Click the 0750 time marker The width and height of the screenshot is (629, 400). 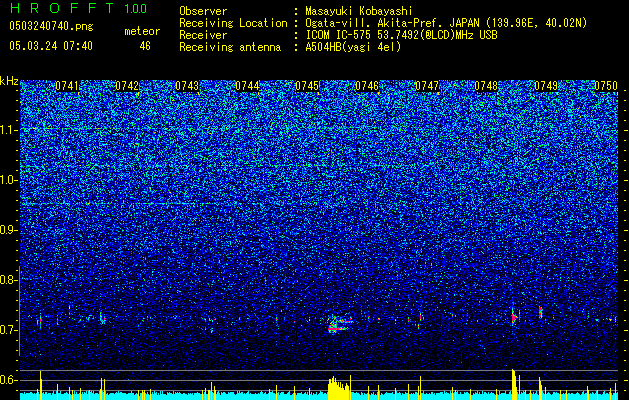pos(606,86)
